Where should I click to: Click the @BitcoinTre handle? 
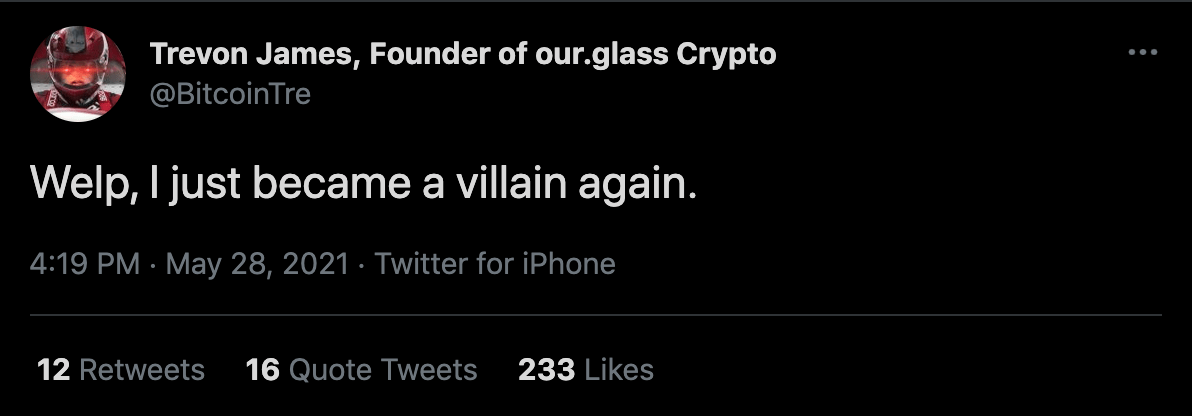(x=230, y=94)
